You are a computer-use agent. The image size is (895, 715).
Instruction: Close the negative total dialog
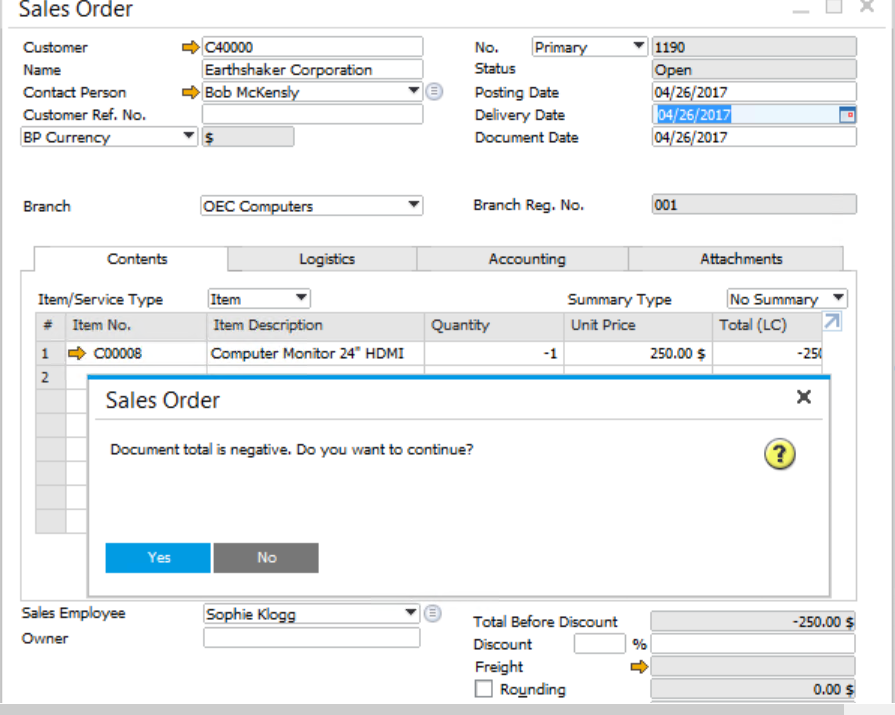coord(803,398)
